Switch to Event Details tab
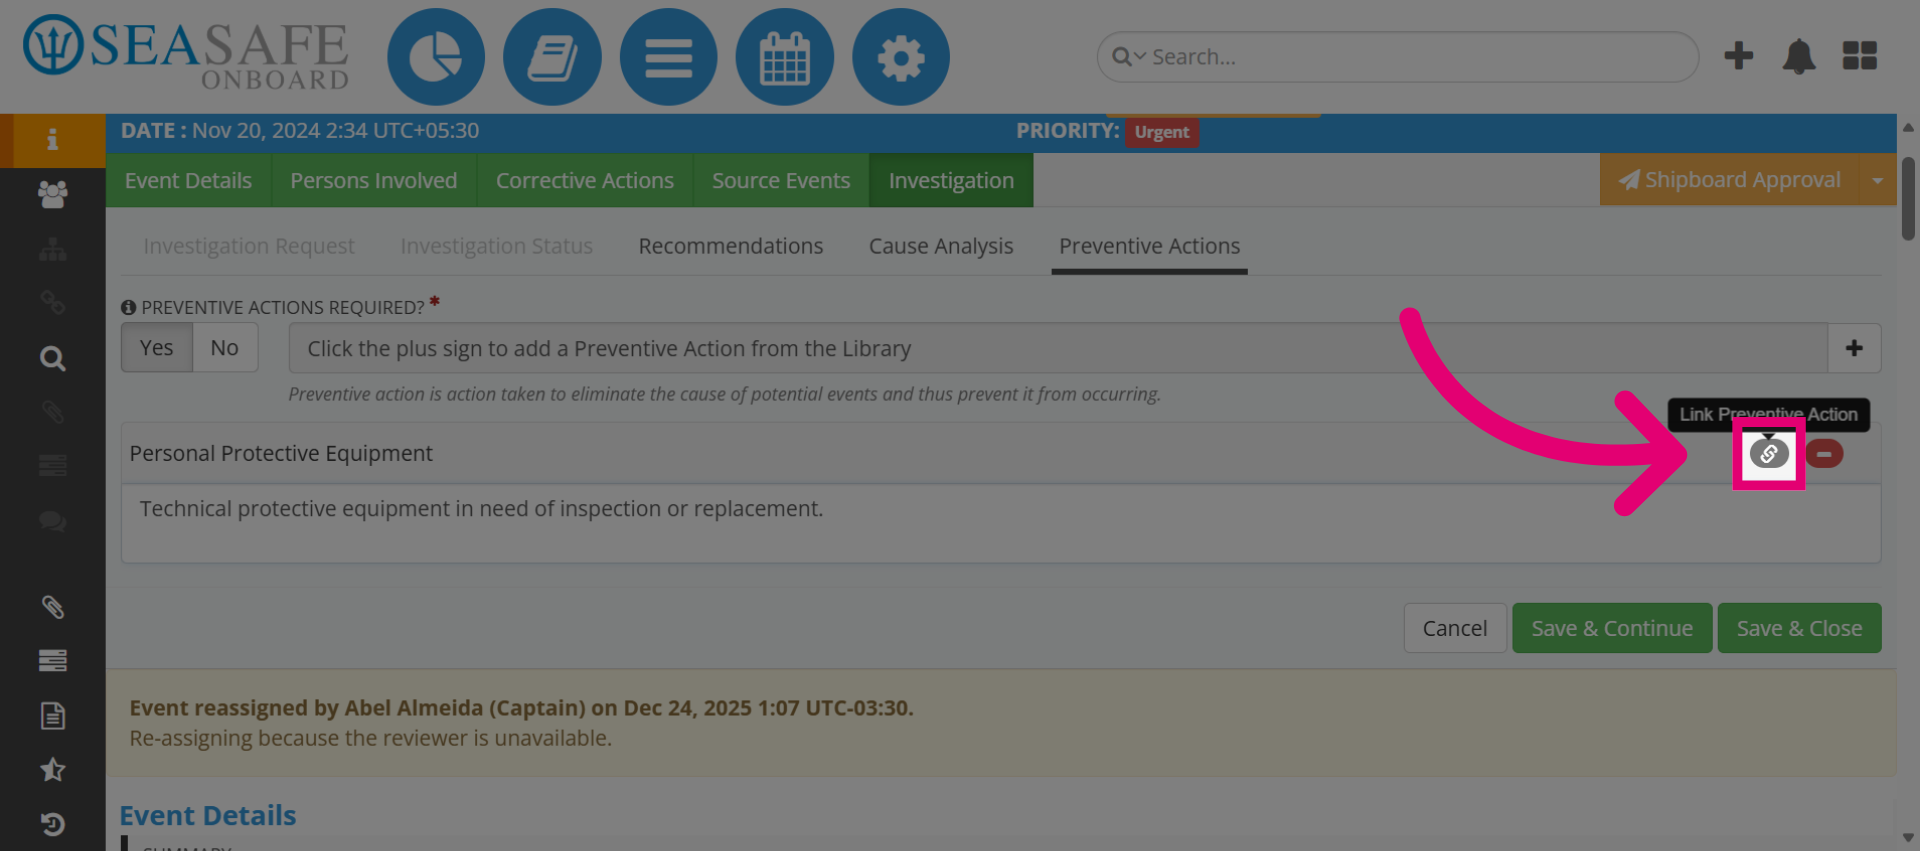The width and height of the screenshot is (1920, 851). [188, 180]
